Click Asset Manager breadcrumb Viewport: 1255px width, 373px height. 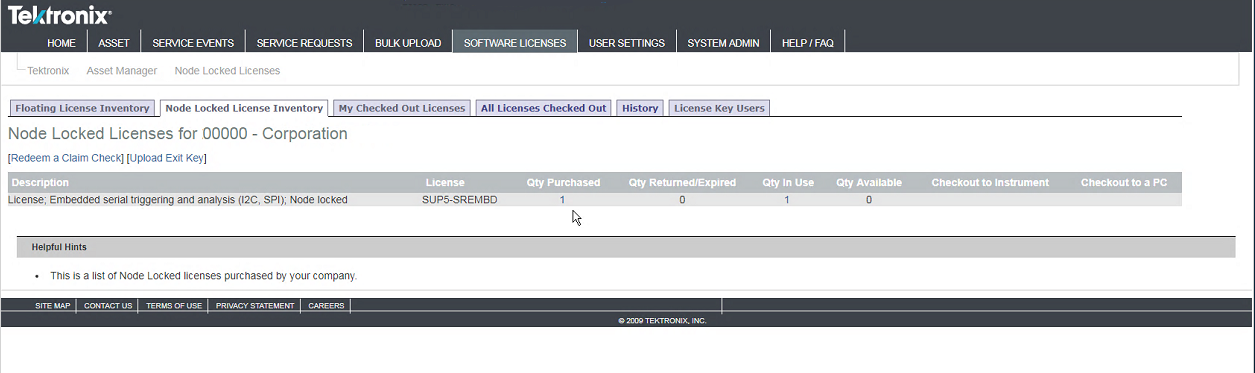click(x=122, y=71)
